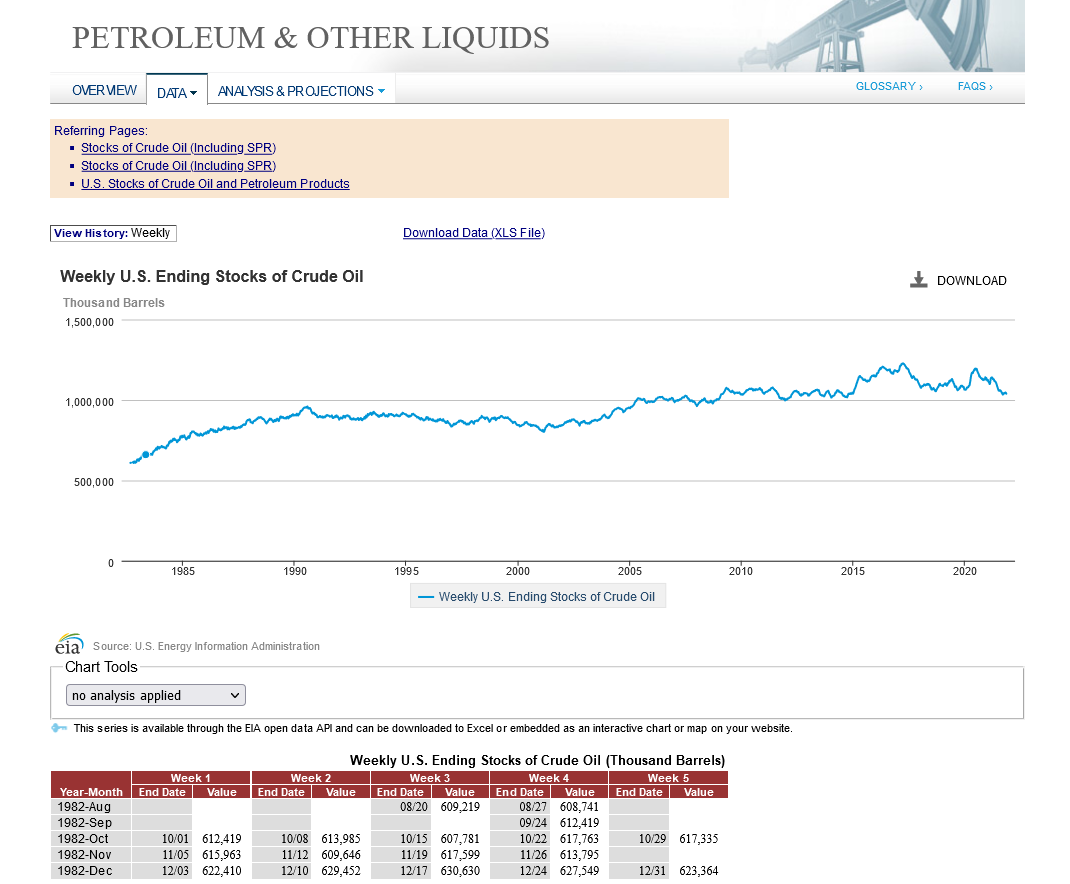The height and width of the screenshot is (884, 1070).
Task: Select the 1982-Sep row label
Action: coord(85,823)
